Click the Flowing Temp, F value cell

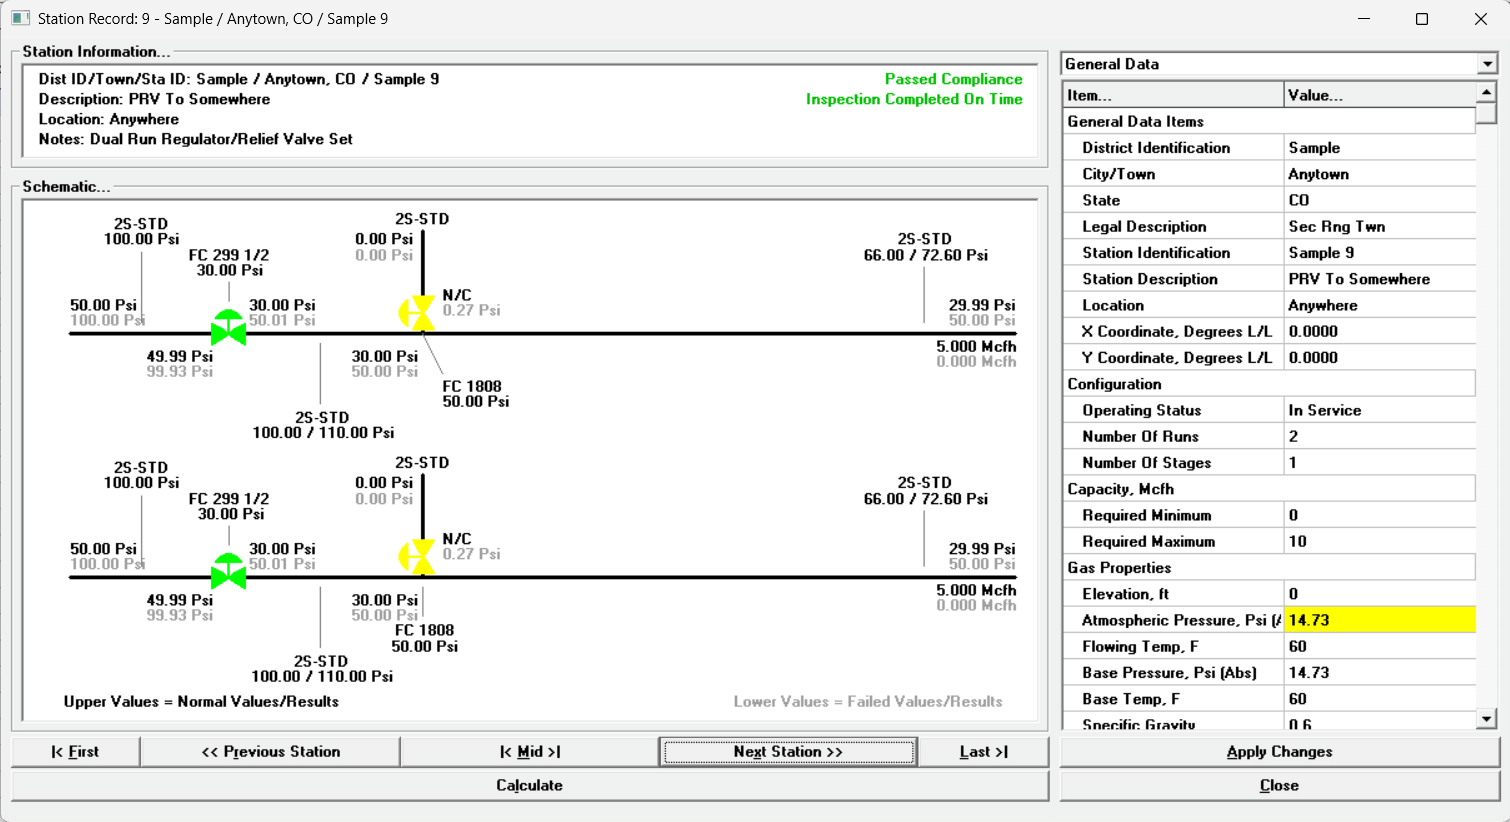point(1380,647)
